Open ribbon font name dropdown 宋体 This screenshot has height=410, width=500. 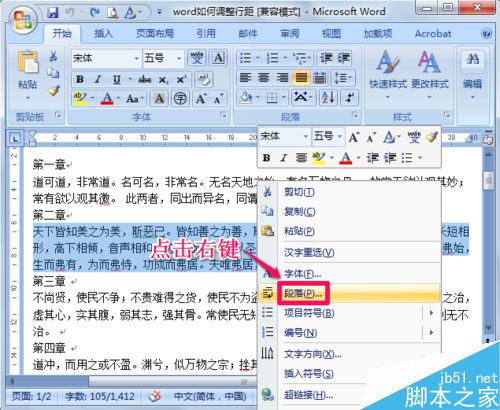[136, 58]
